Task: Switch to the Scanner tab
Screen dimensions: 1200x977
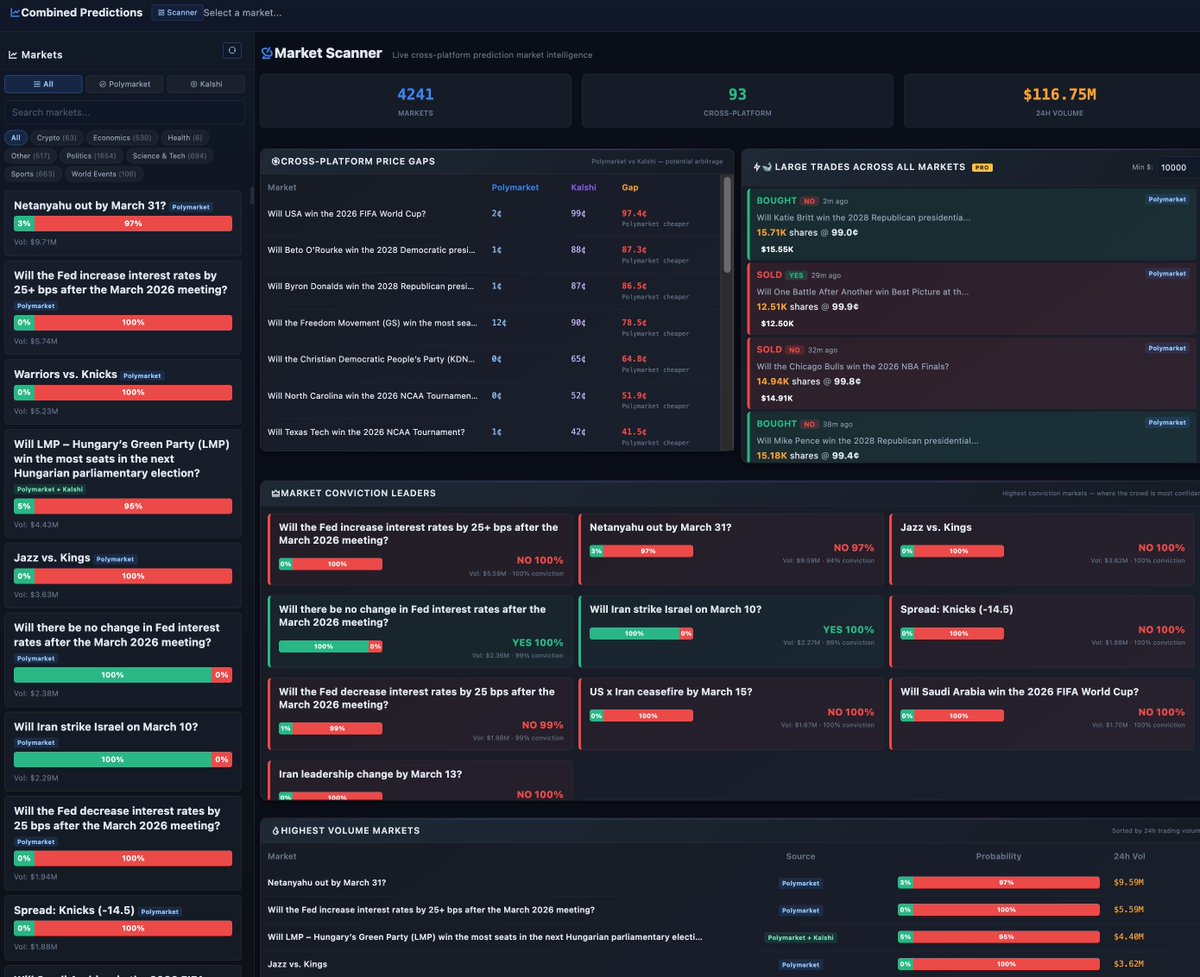Action: pos(175,13)
